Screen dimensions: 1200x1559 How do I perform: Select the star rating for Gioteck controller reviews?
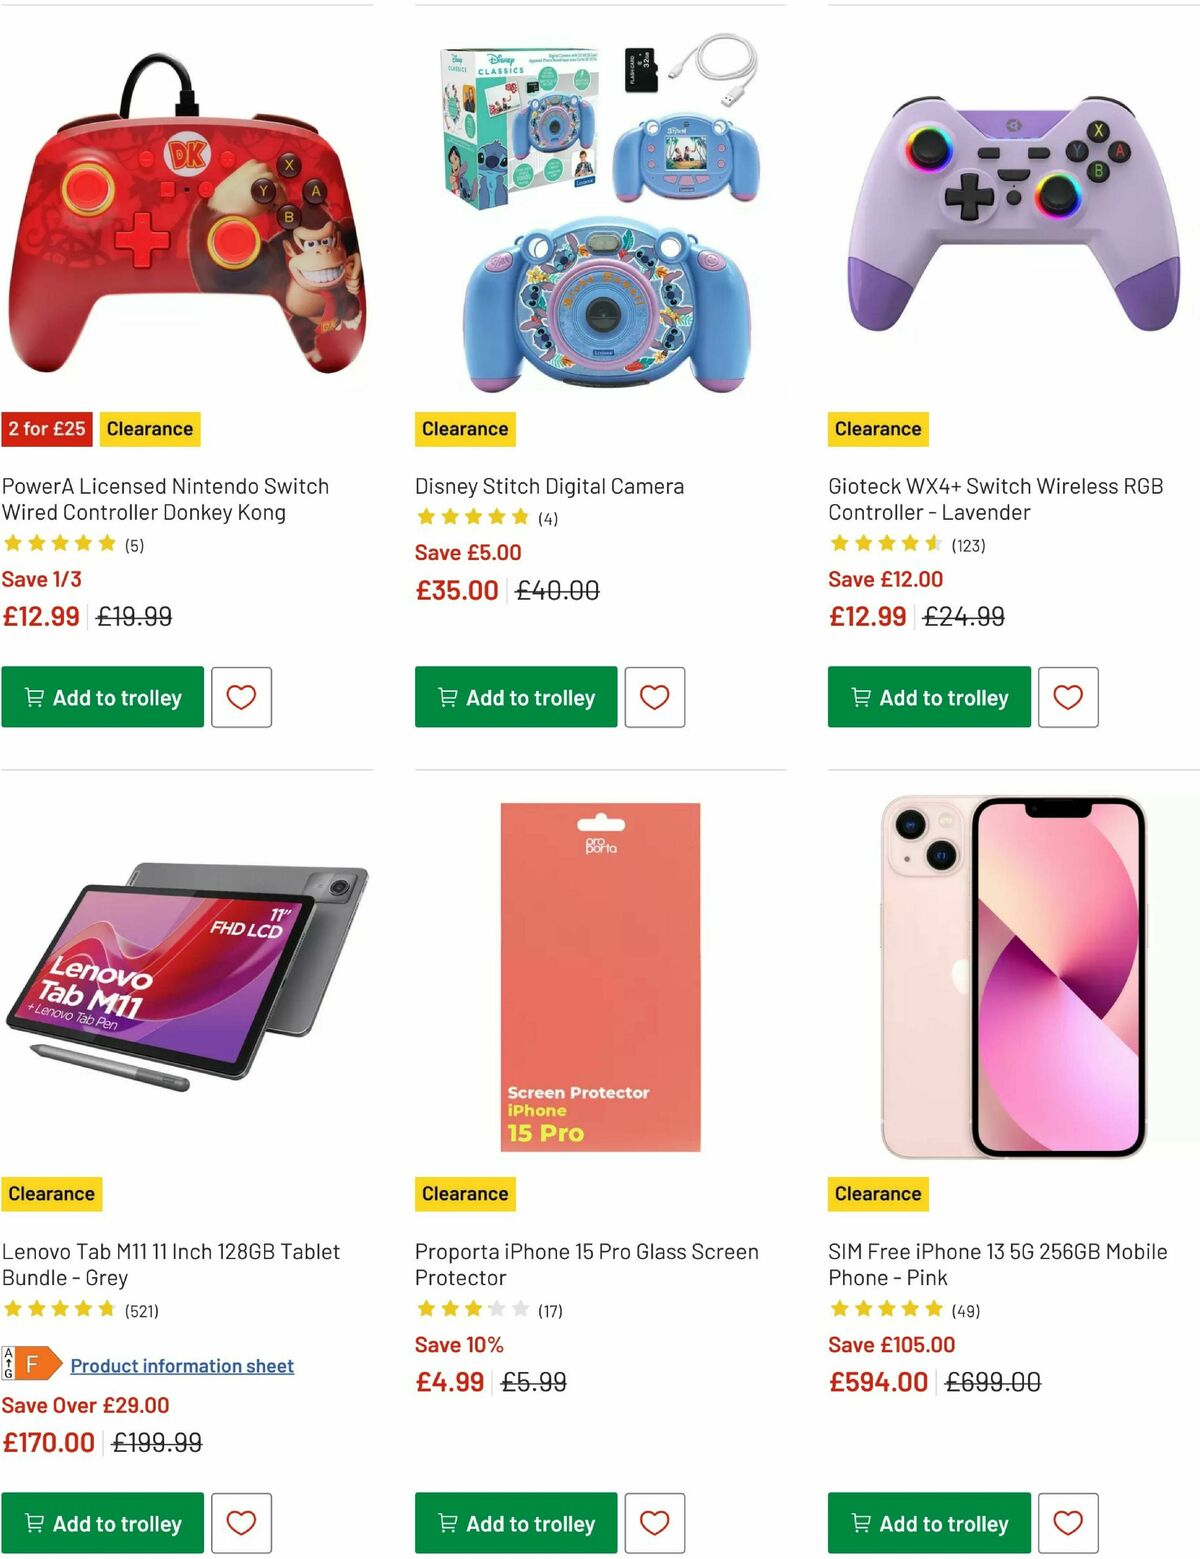pos(883,543)
